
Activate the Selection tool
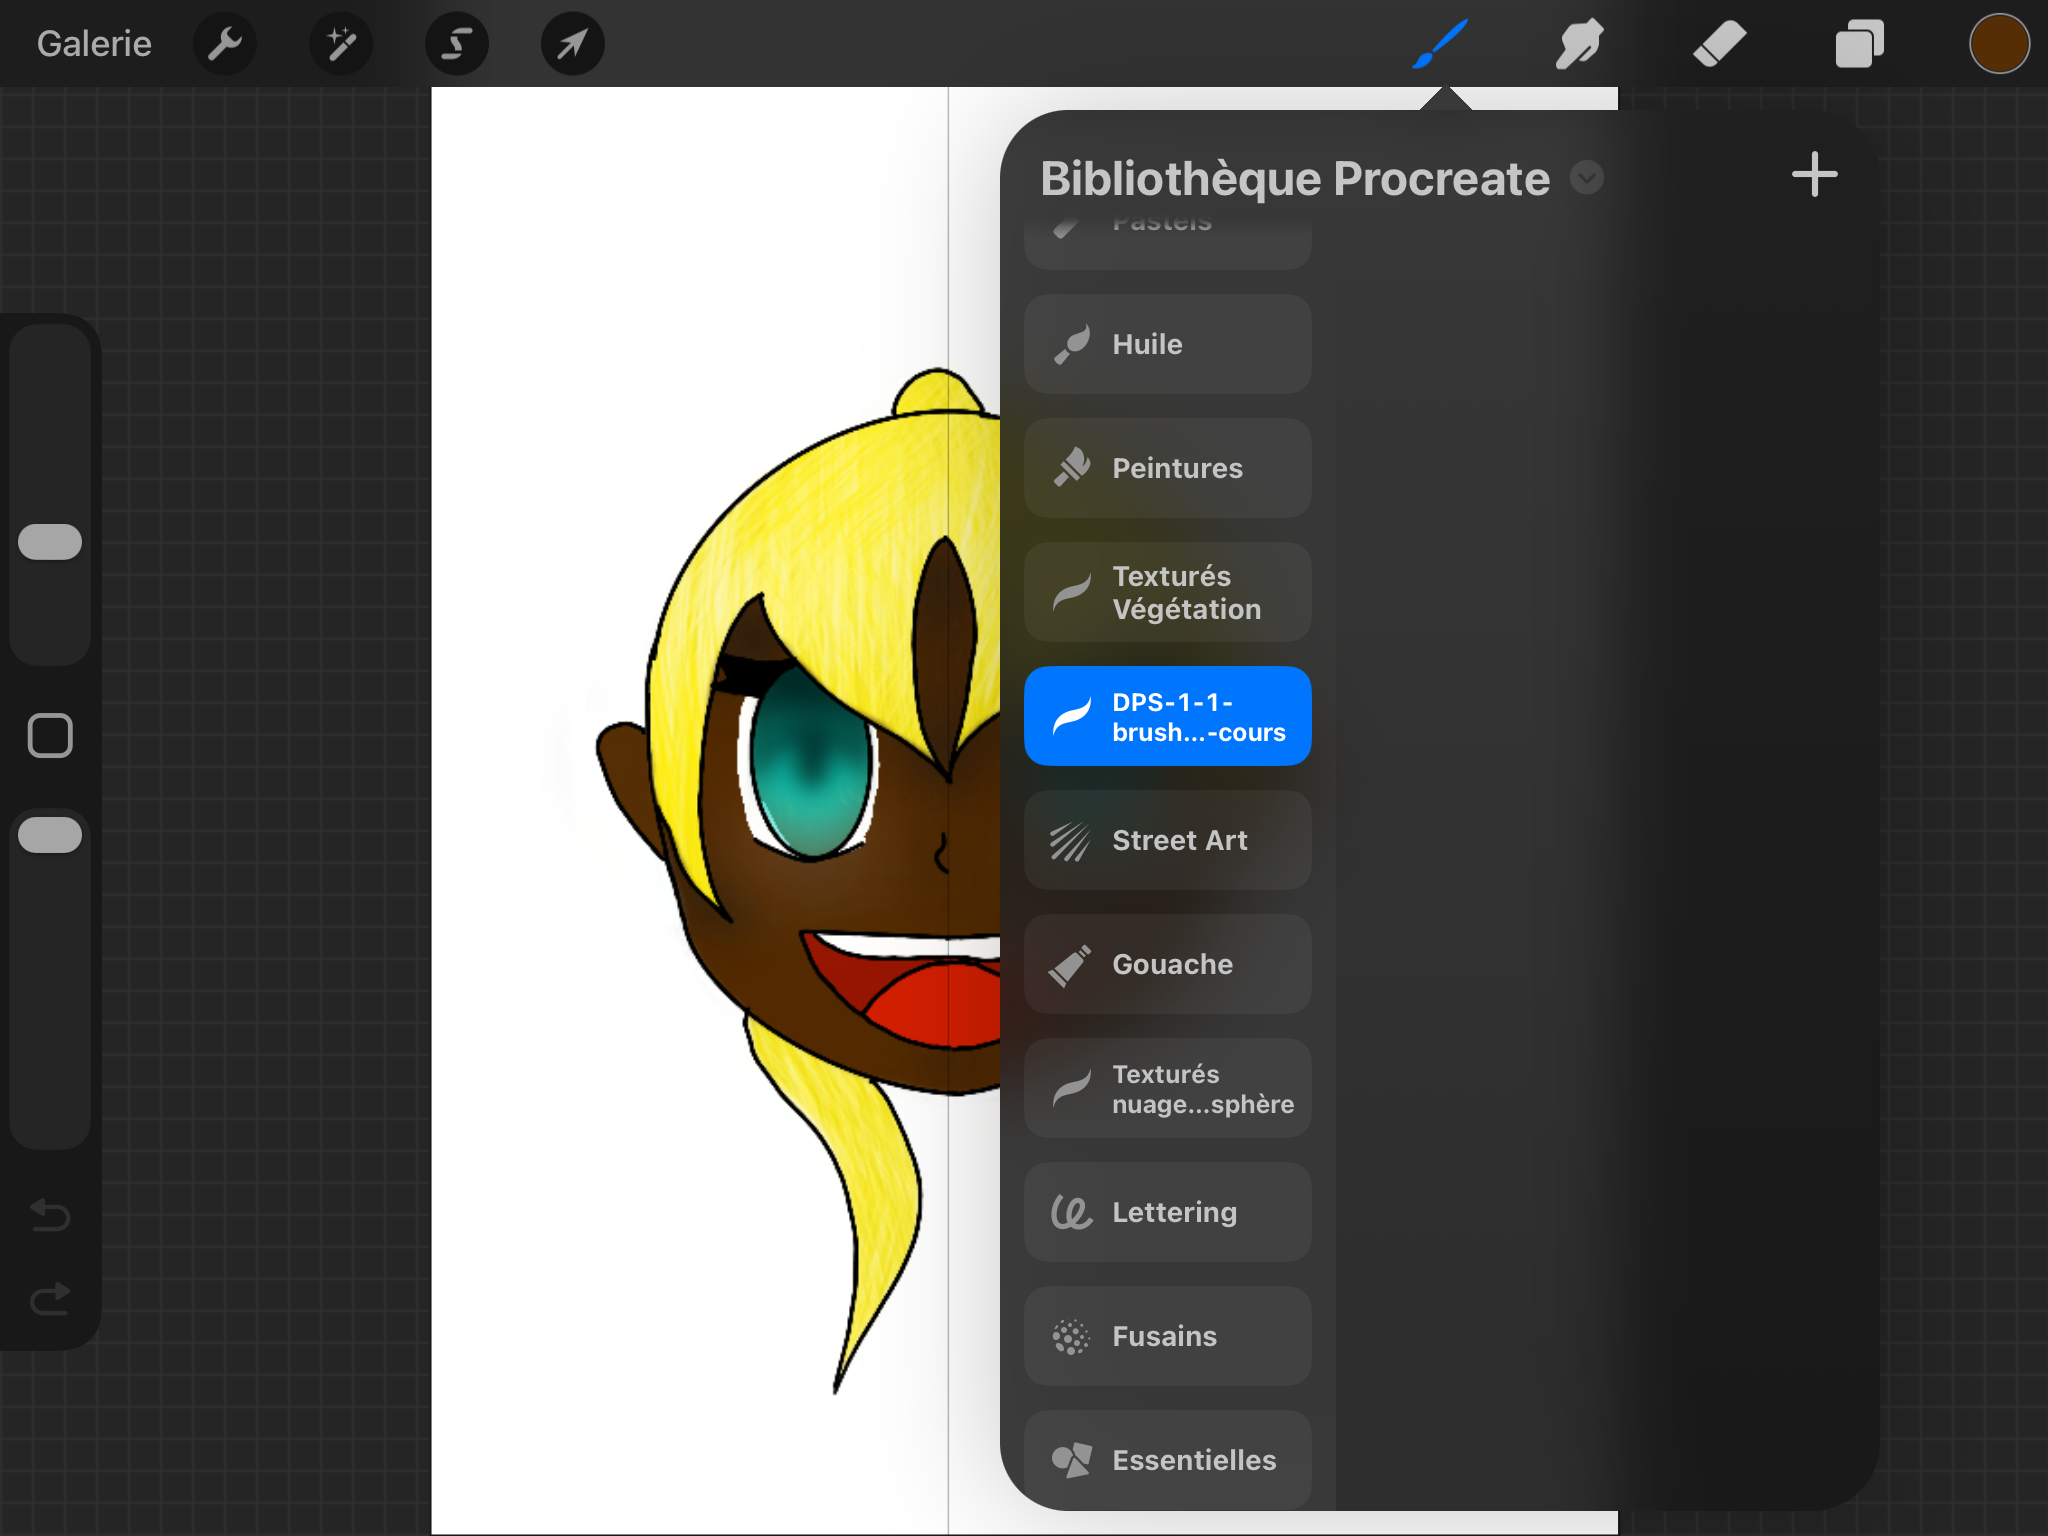pos(457,44)
